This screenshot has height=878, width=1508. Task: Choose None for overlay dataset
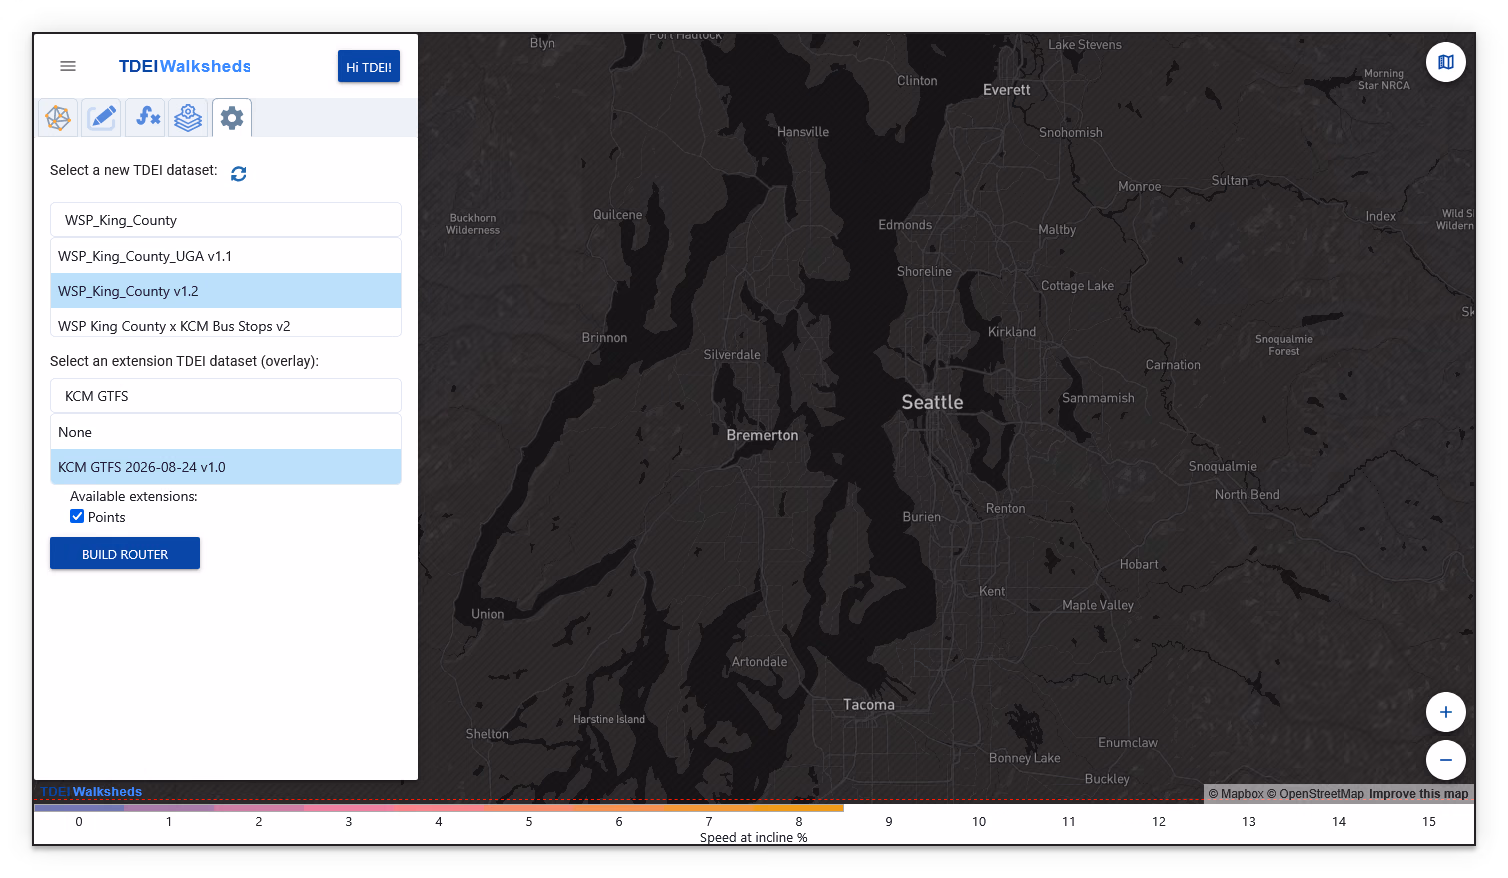click(x=226, y=432)
